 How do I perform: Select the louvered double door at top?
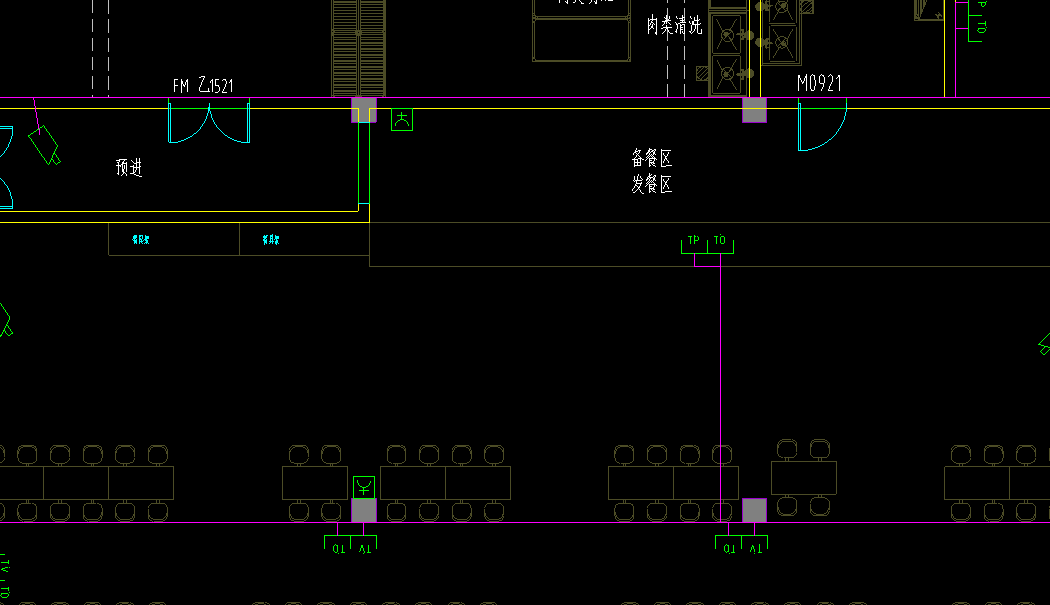pos(359,48)
